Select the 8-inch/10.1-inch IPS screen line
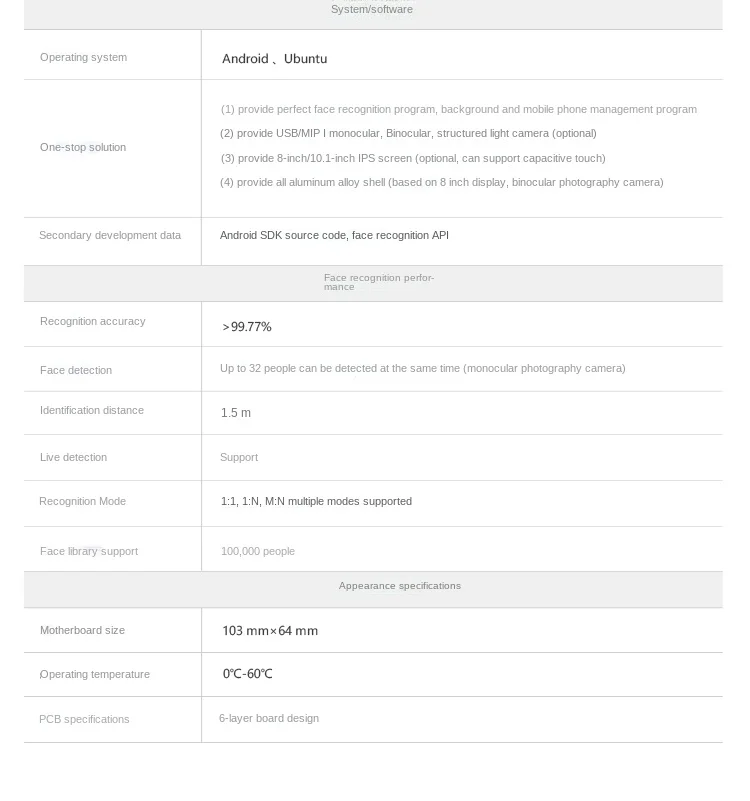 (412, 159)
